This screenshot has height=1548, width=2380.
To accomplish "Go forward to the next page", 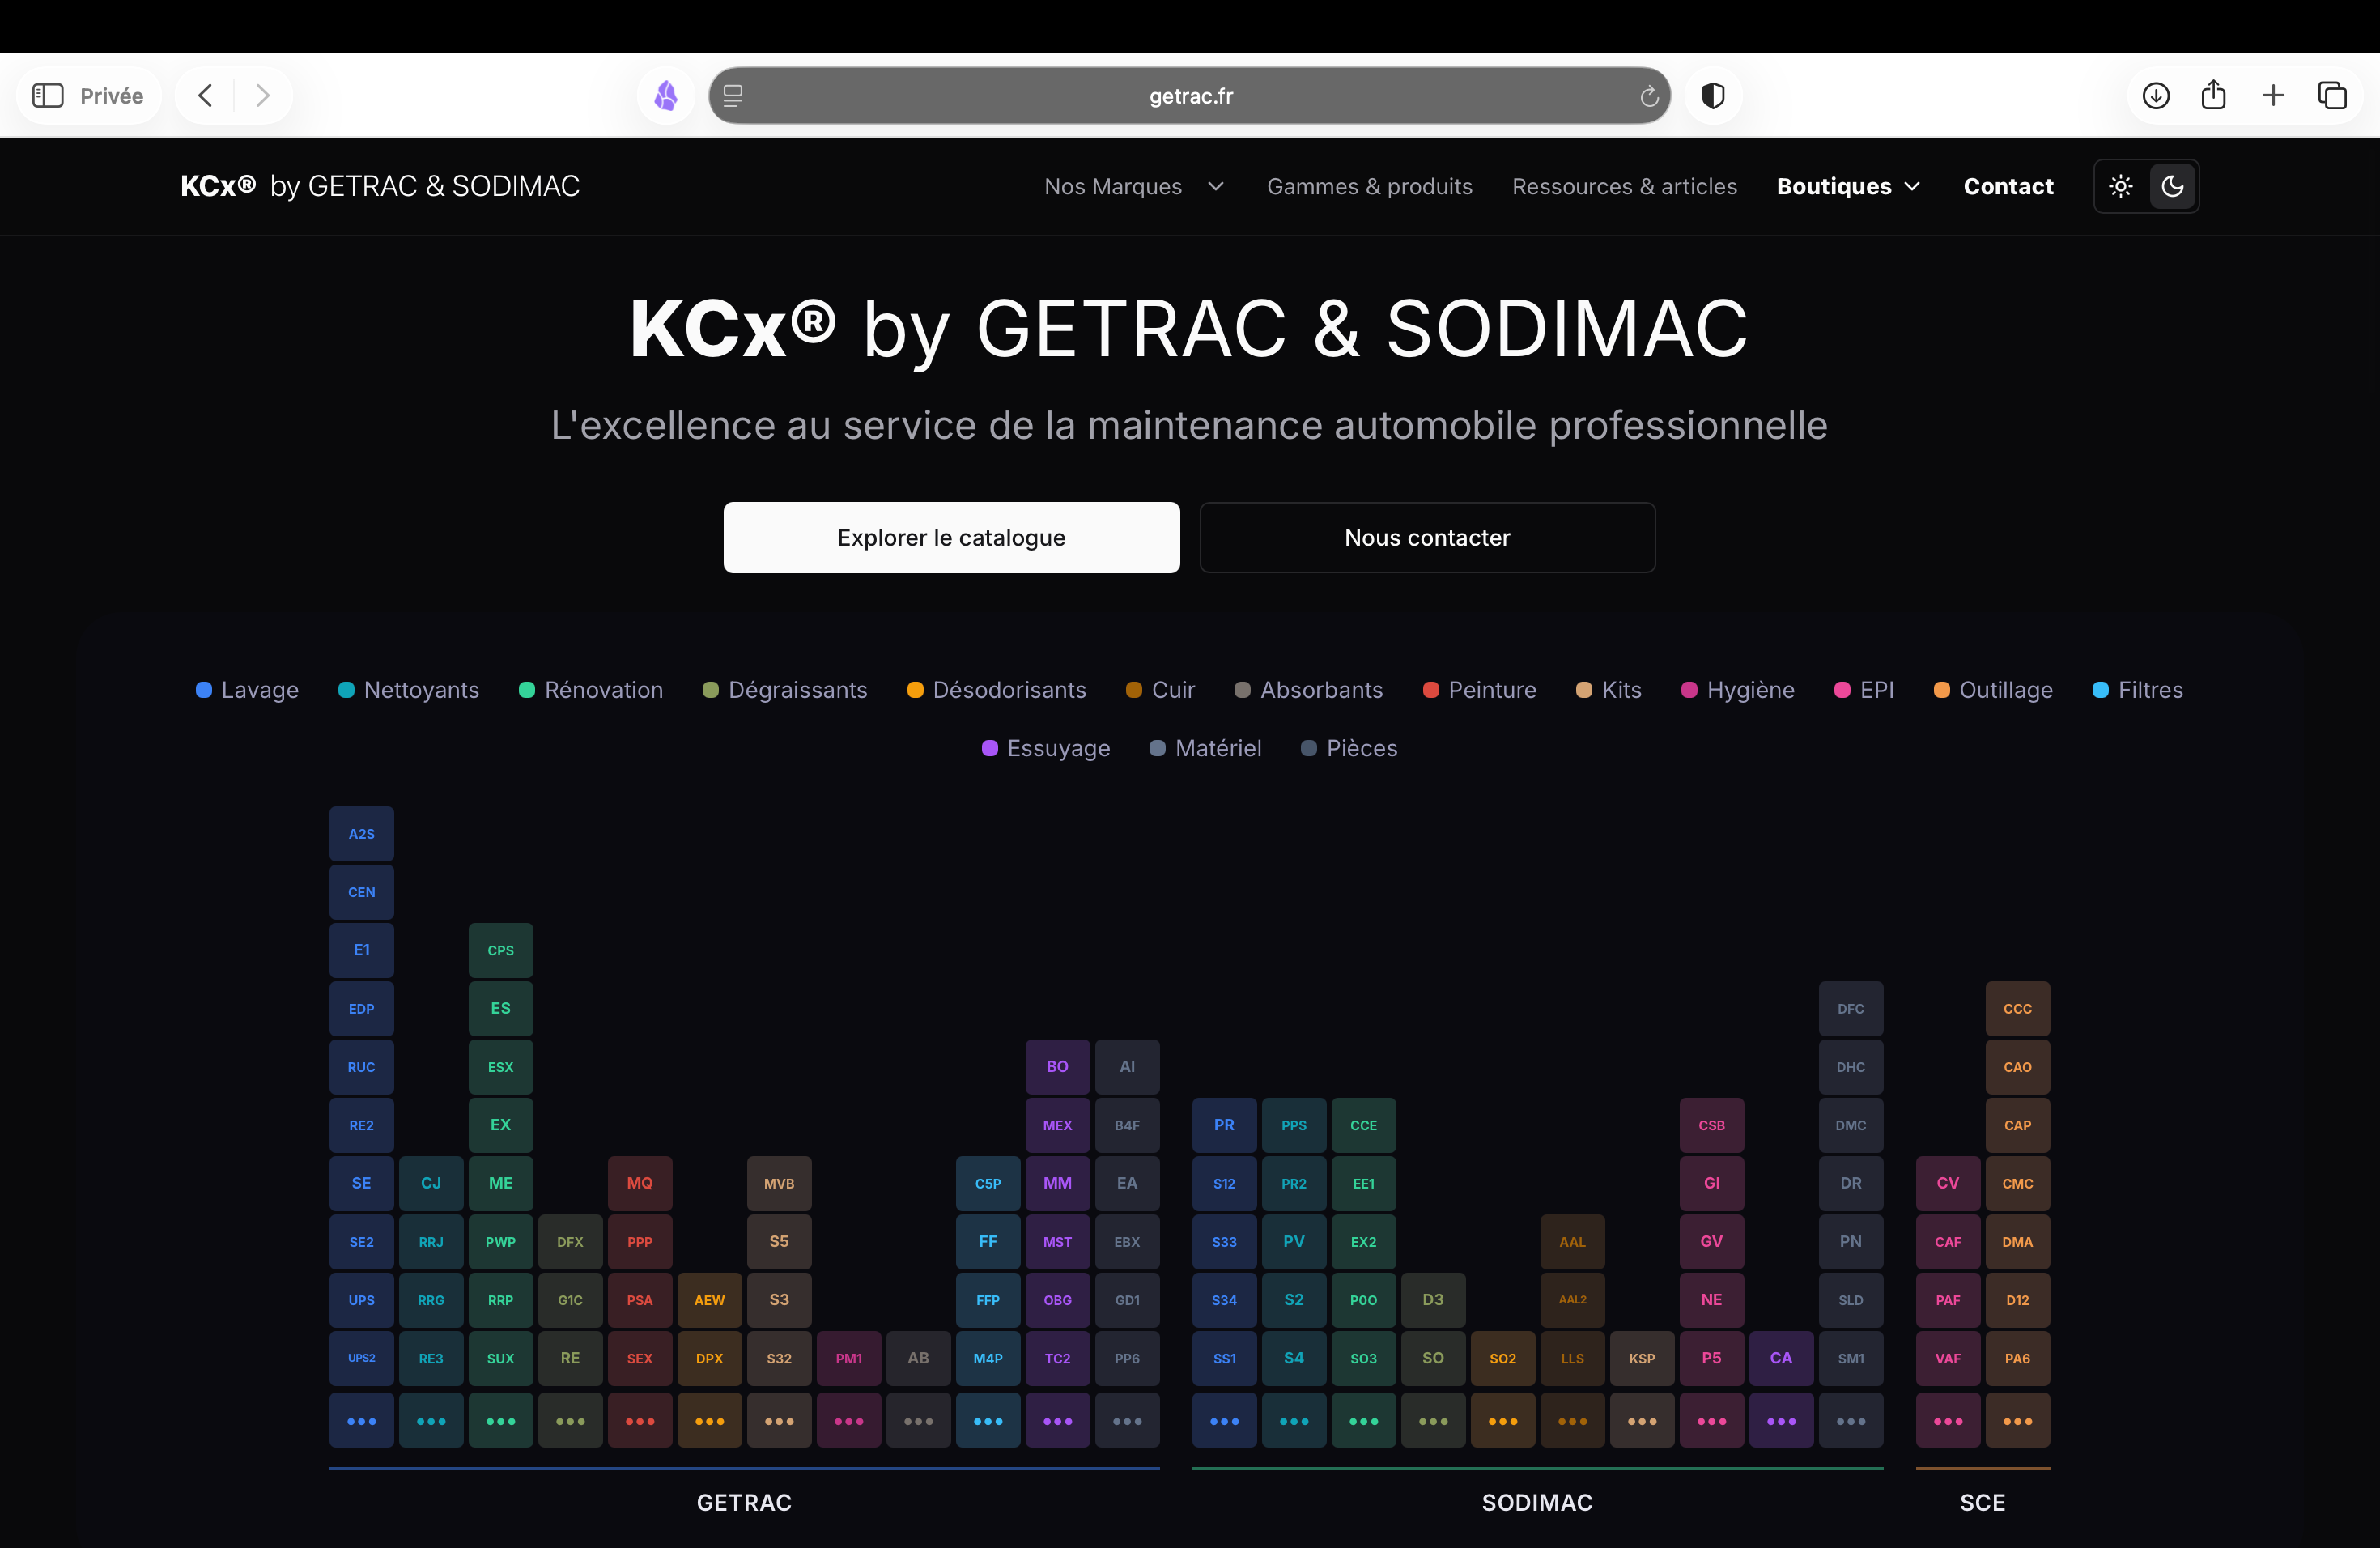I will click(x=262, y=96).
